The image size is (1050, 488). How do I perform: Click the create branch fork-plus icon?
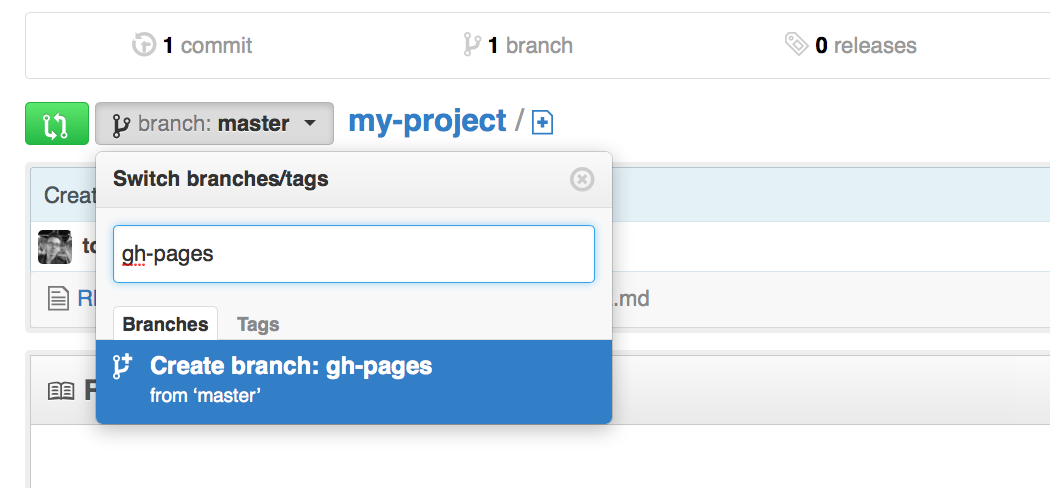[123, 367]
